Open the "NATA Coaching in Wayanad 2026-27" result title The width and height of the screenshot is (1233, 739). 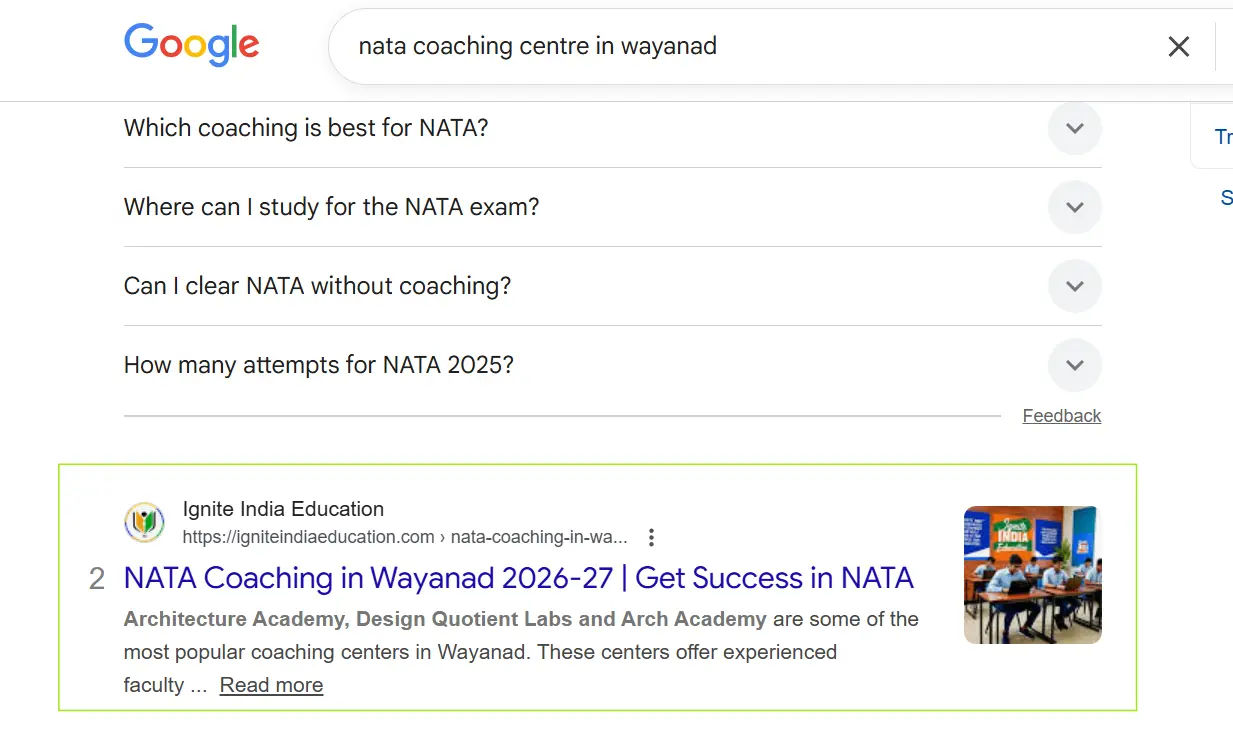pyautogui.click(x=518, y=578)
